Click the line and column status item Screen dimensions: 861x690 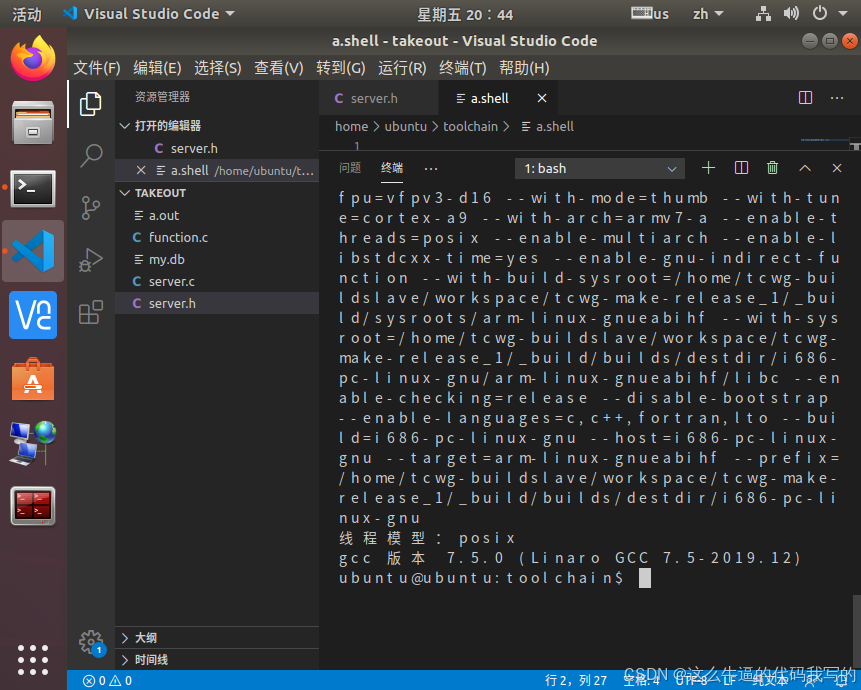pyautogui.click(x=576, y=681)
